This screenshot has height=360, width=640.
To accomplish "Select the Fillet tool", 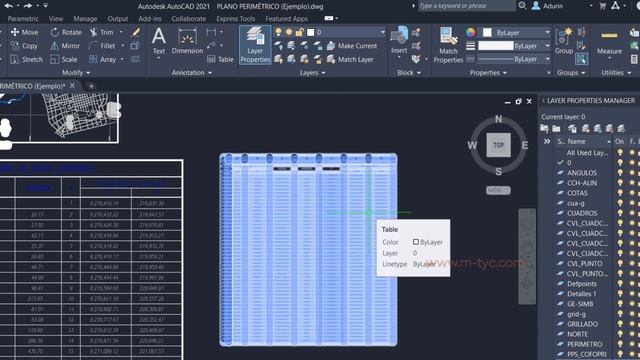I will tap(102, 46).
